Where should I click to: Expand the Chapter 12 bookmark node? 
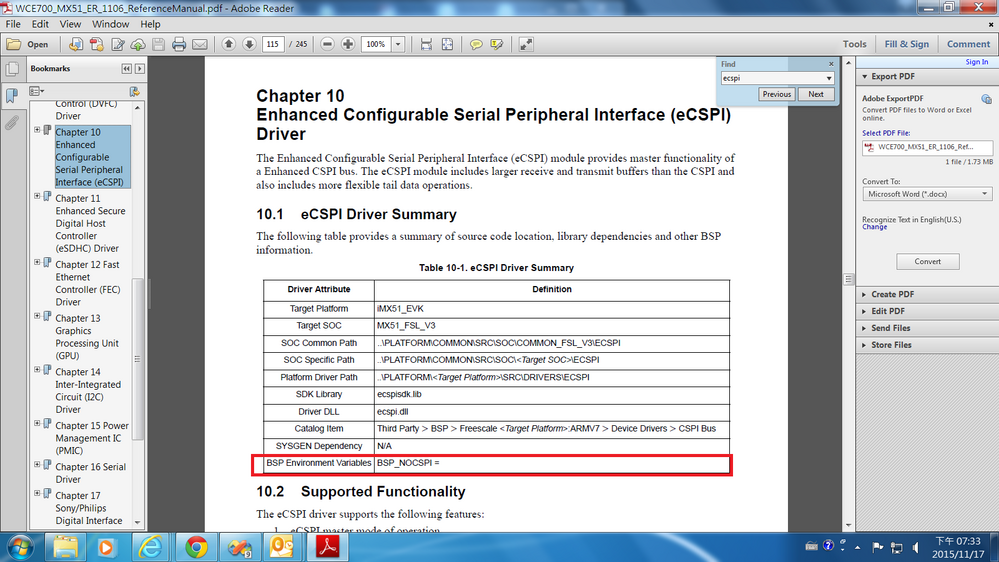(37, 263)
